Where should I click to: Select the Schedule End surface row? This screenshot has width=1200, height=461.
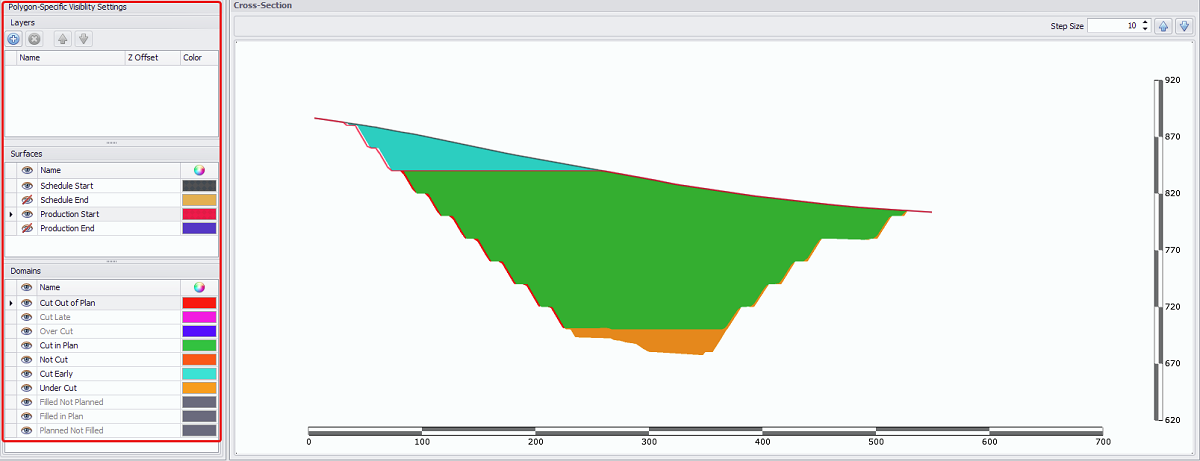coord(112,200)
